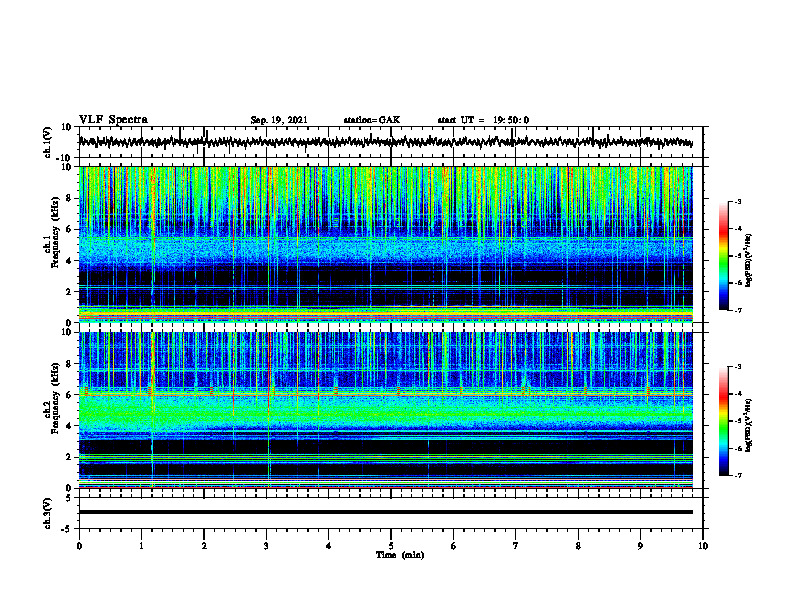Click the "ch.1(V)" waveform axis label

tap(48, 142)
